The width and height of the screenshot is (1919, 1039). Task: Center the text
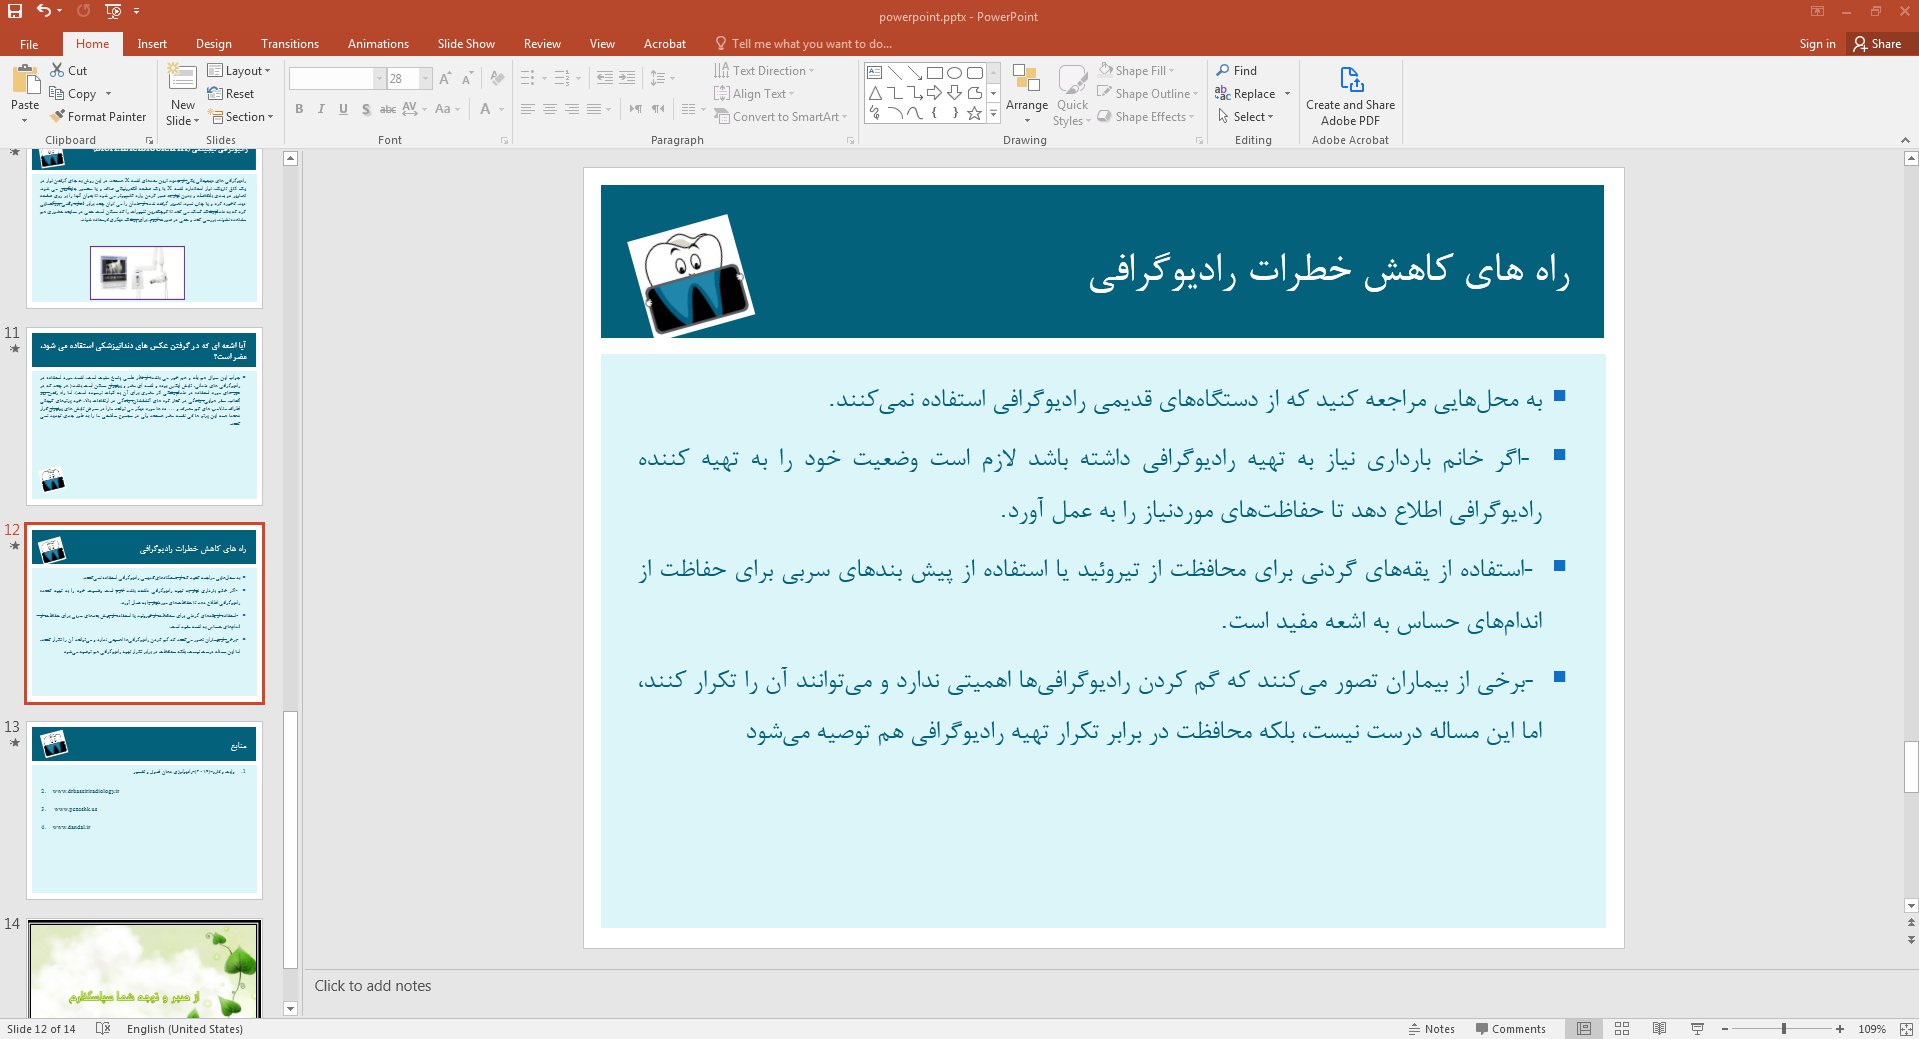(550, 109)
